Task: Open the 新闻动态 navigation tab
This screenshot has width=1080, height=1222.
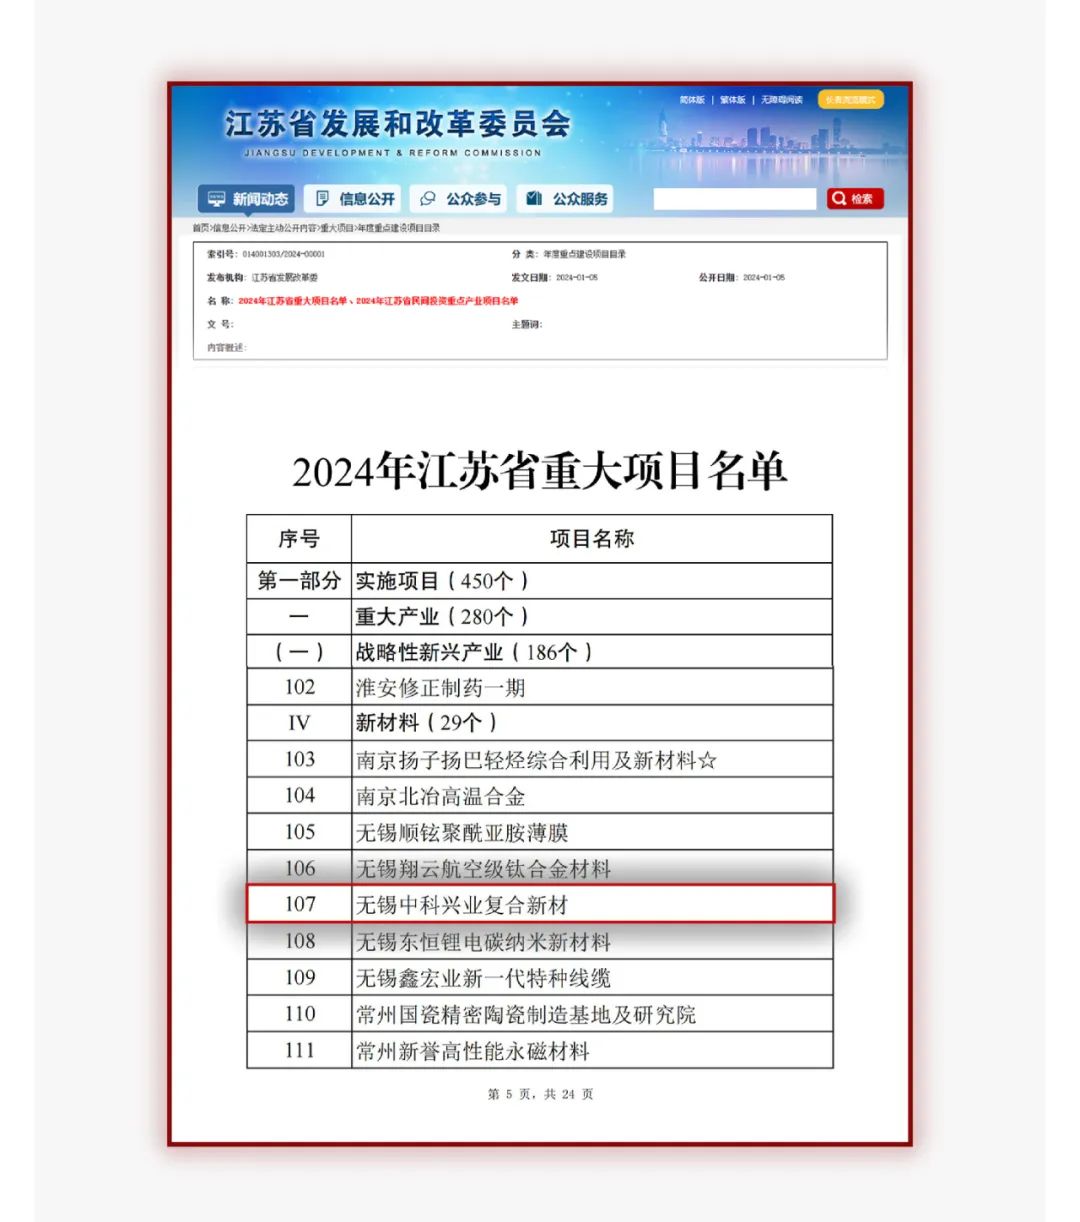Action: [246, 199]
